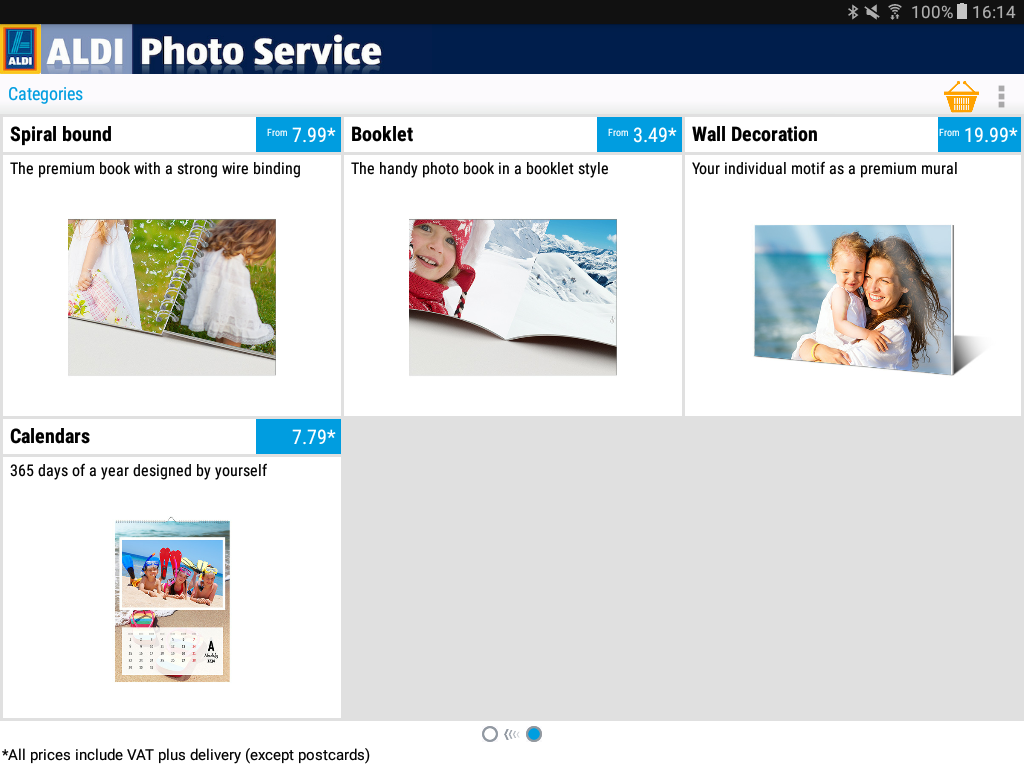Select the mother and child mural image
Viewport: 1024px width, 768px height.
tap(854, 299)
